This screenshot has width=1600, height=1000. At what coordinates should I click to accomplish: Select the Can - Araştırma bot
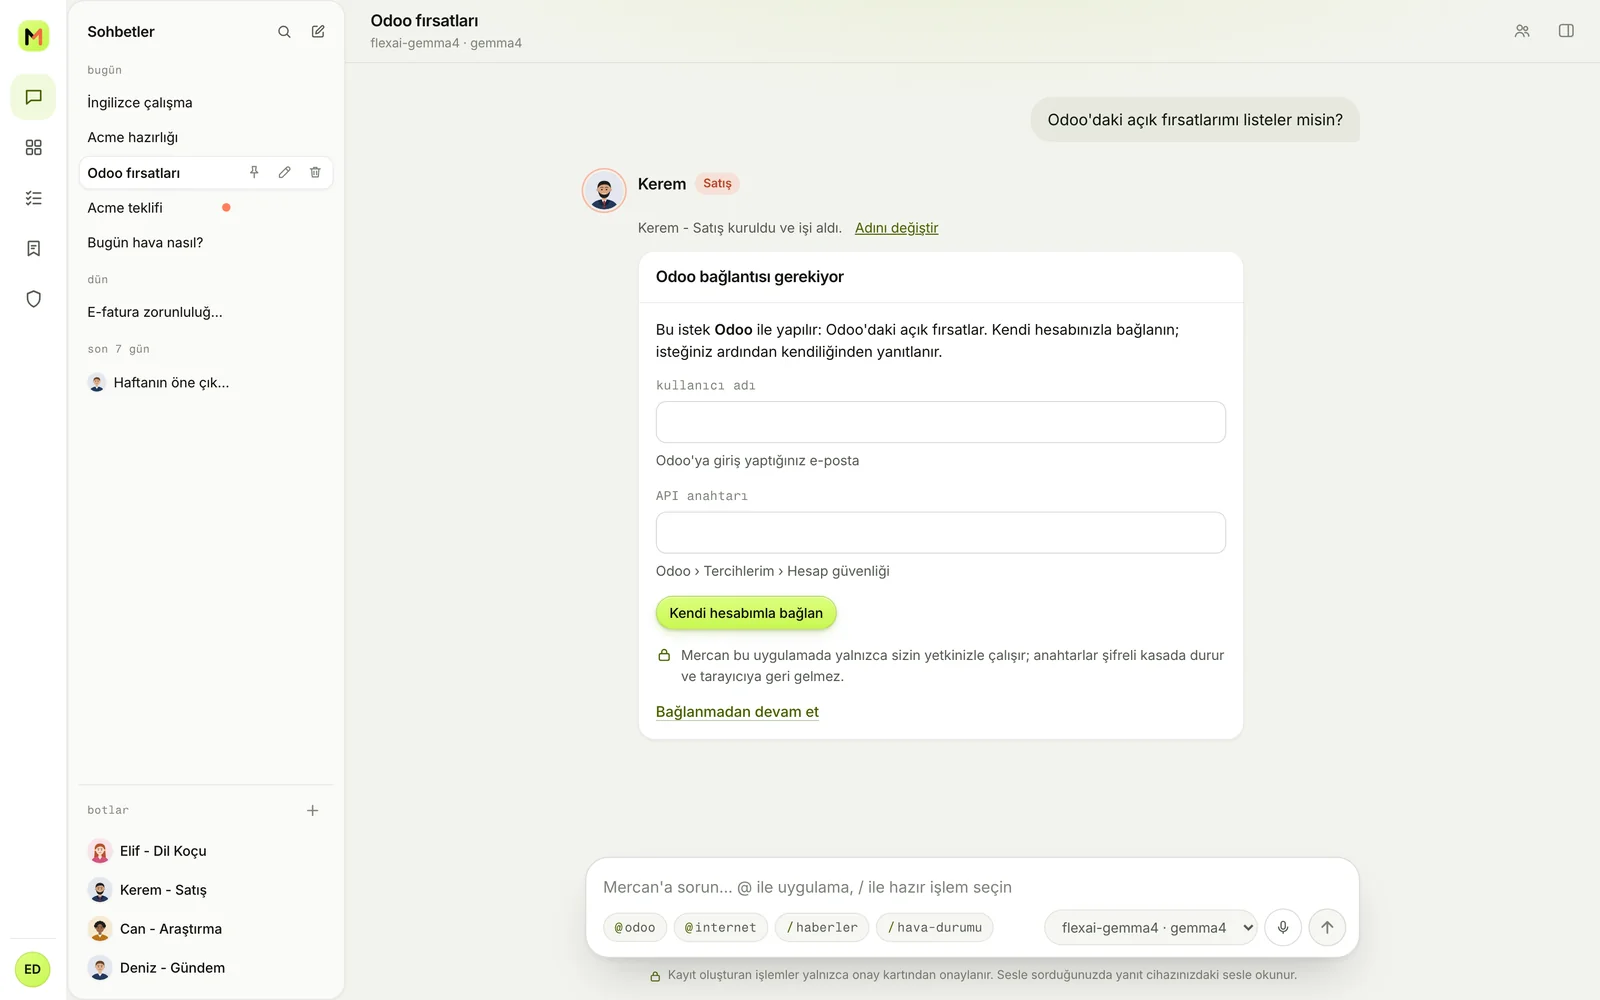tap(205, 929)
